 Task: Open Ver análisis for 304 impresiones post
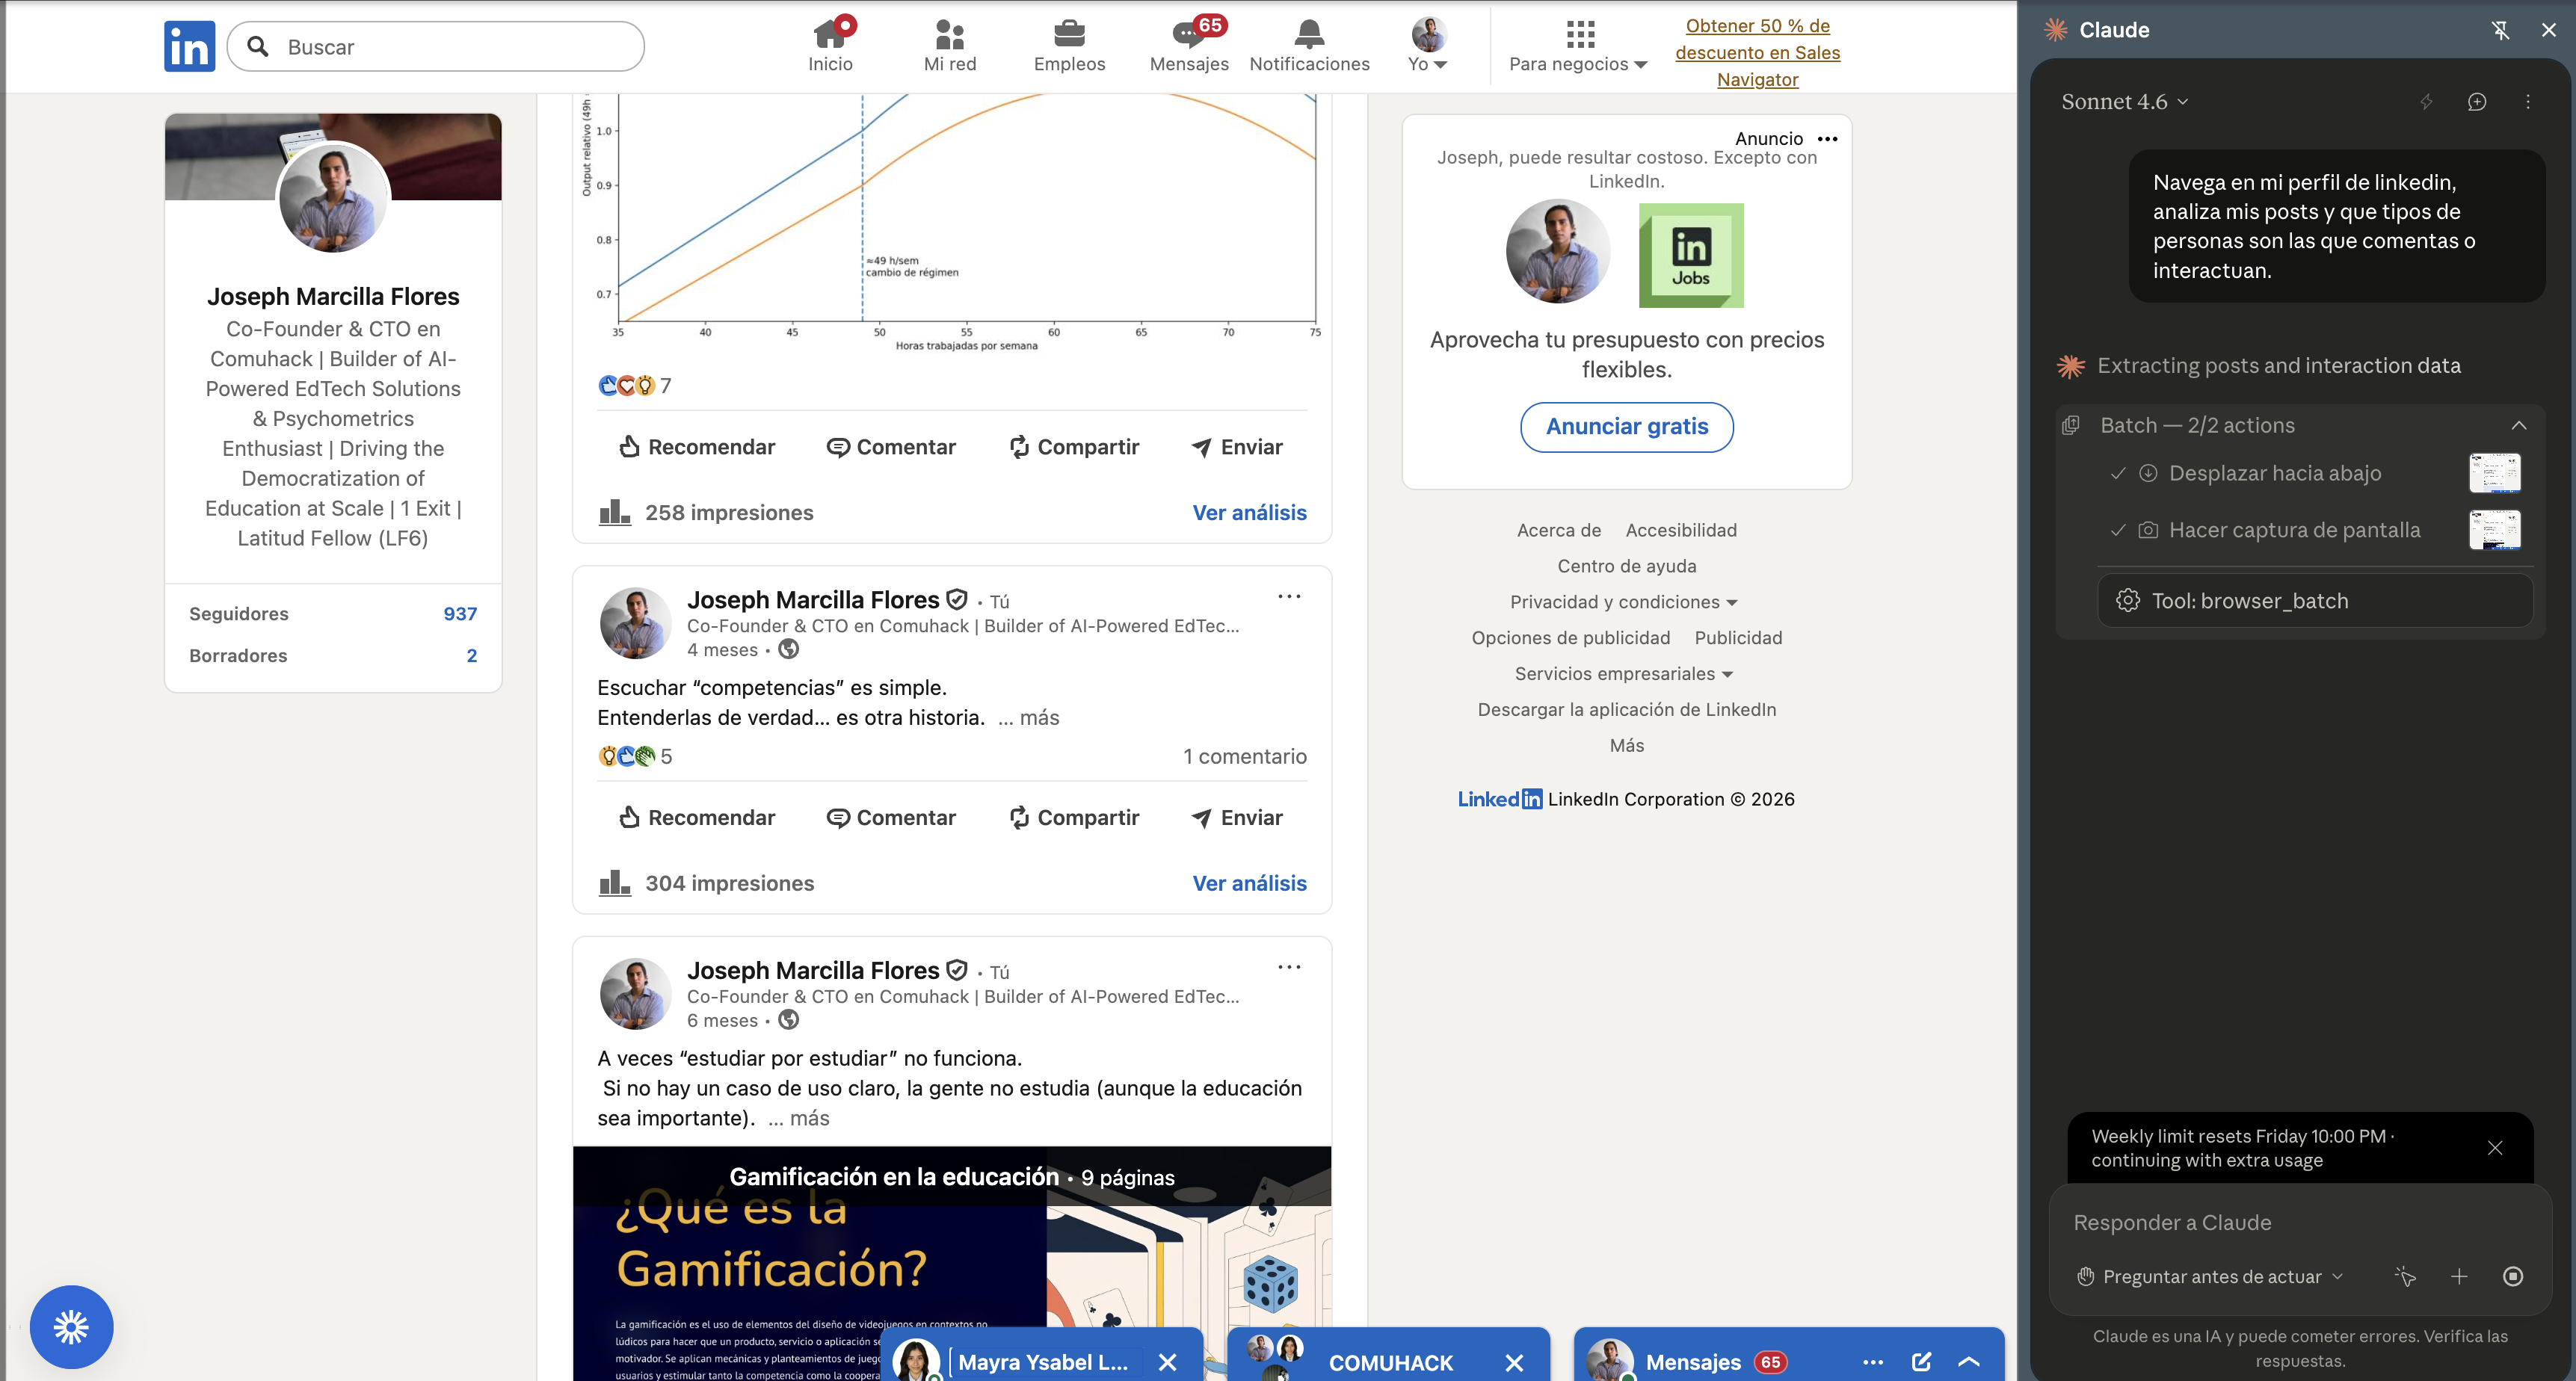[x=1249, y=883]
